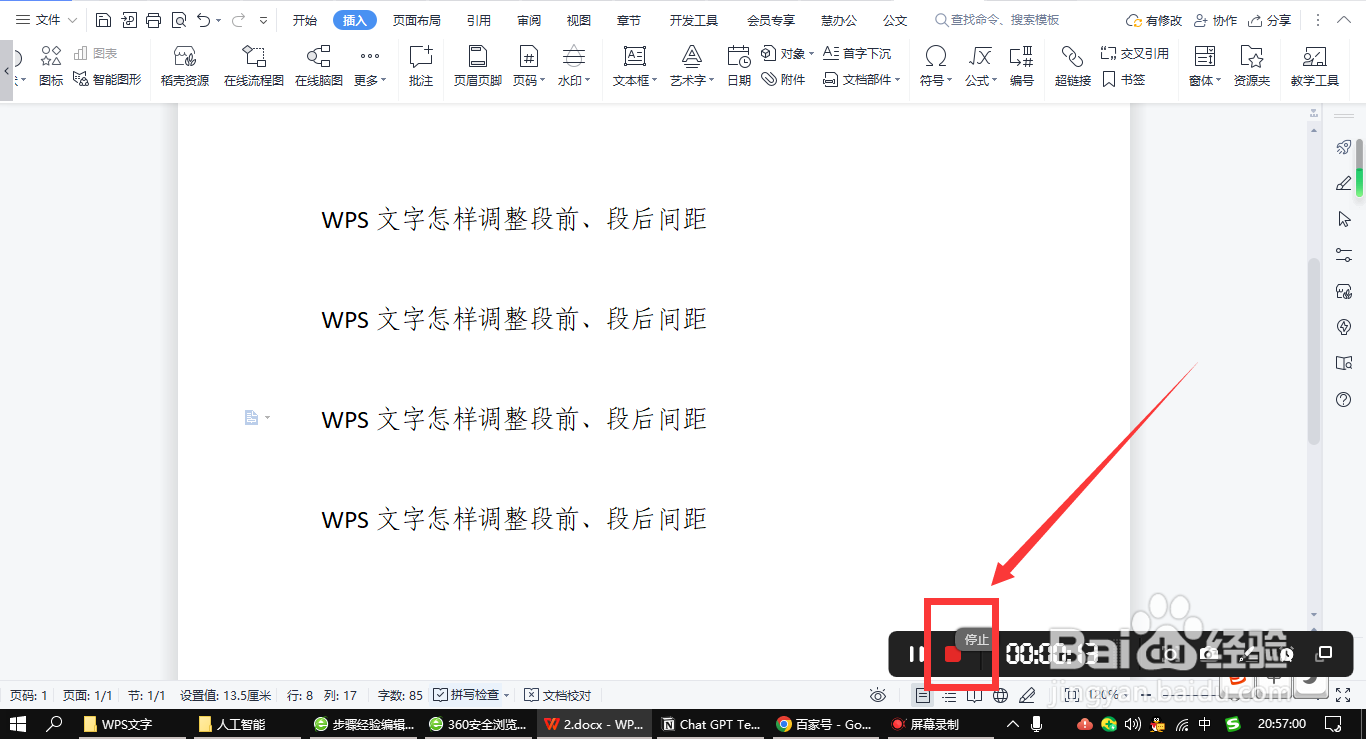
Task: Click the select arrow tool in right sidebar
Action: [1344, 219]
